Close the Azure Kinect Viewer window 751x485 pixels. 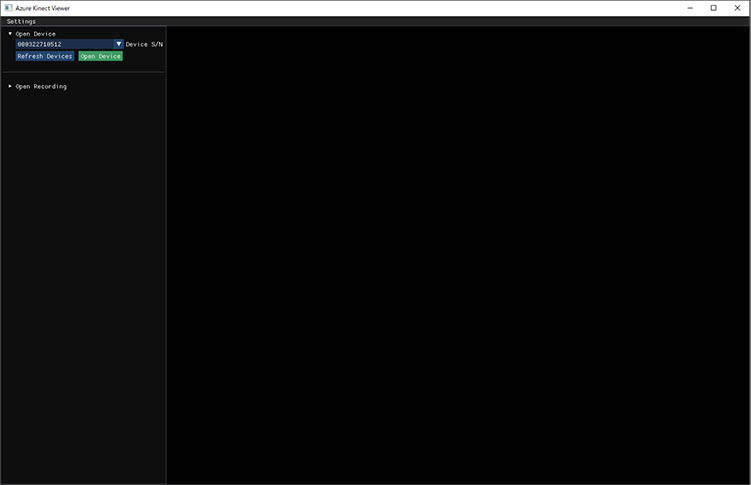(x=738, y=8)
